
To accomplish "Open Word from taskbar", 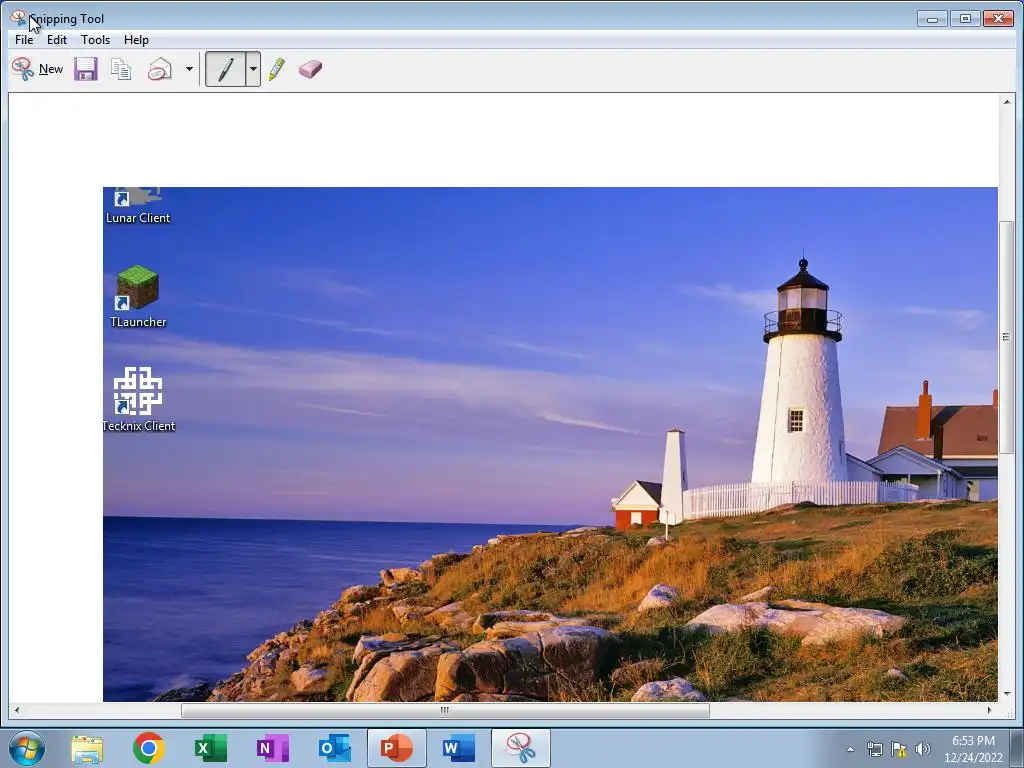I will 458,748.
